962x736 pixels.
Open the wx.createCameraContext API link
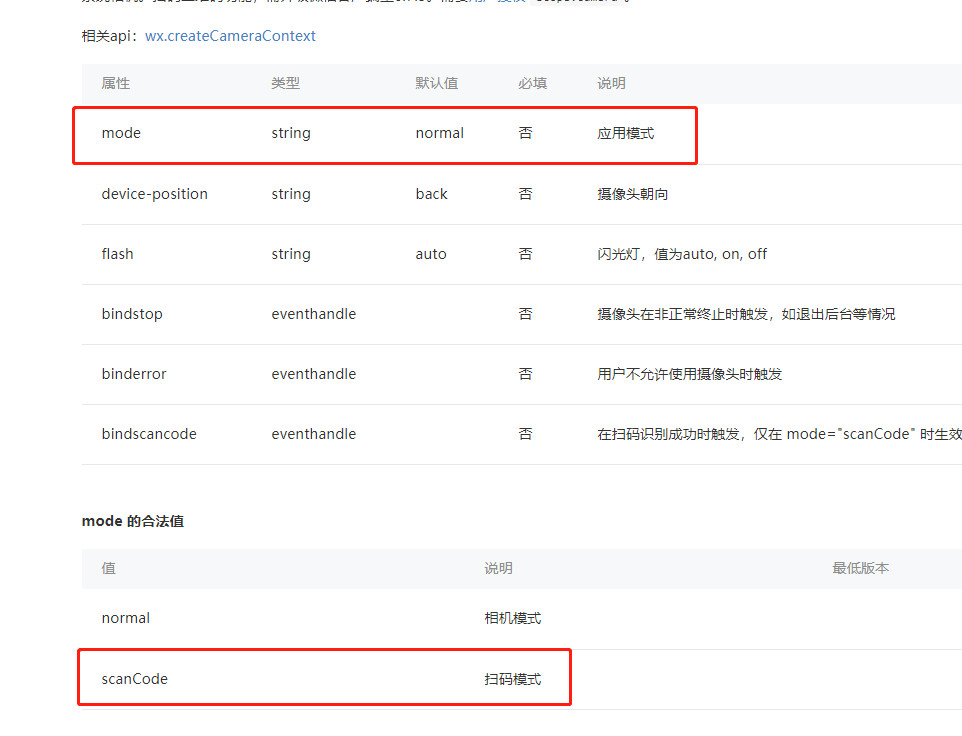click(x=230, y=36)
